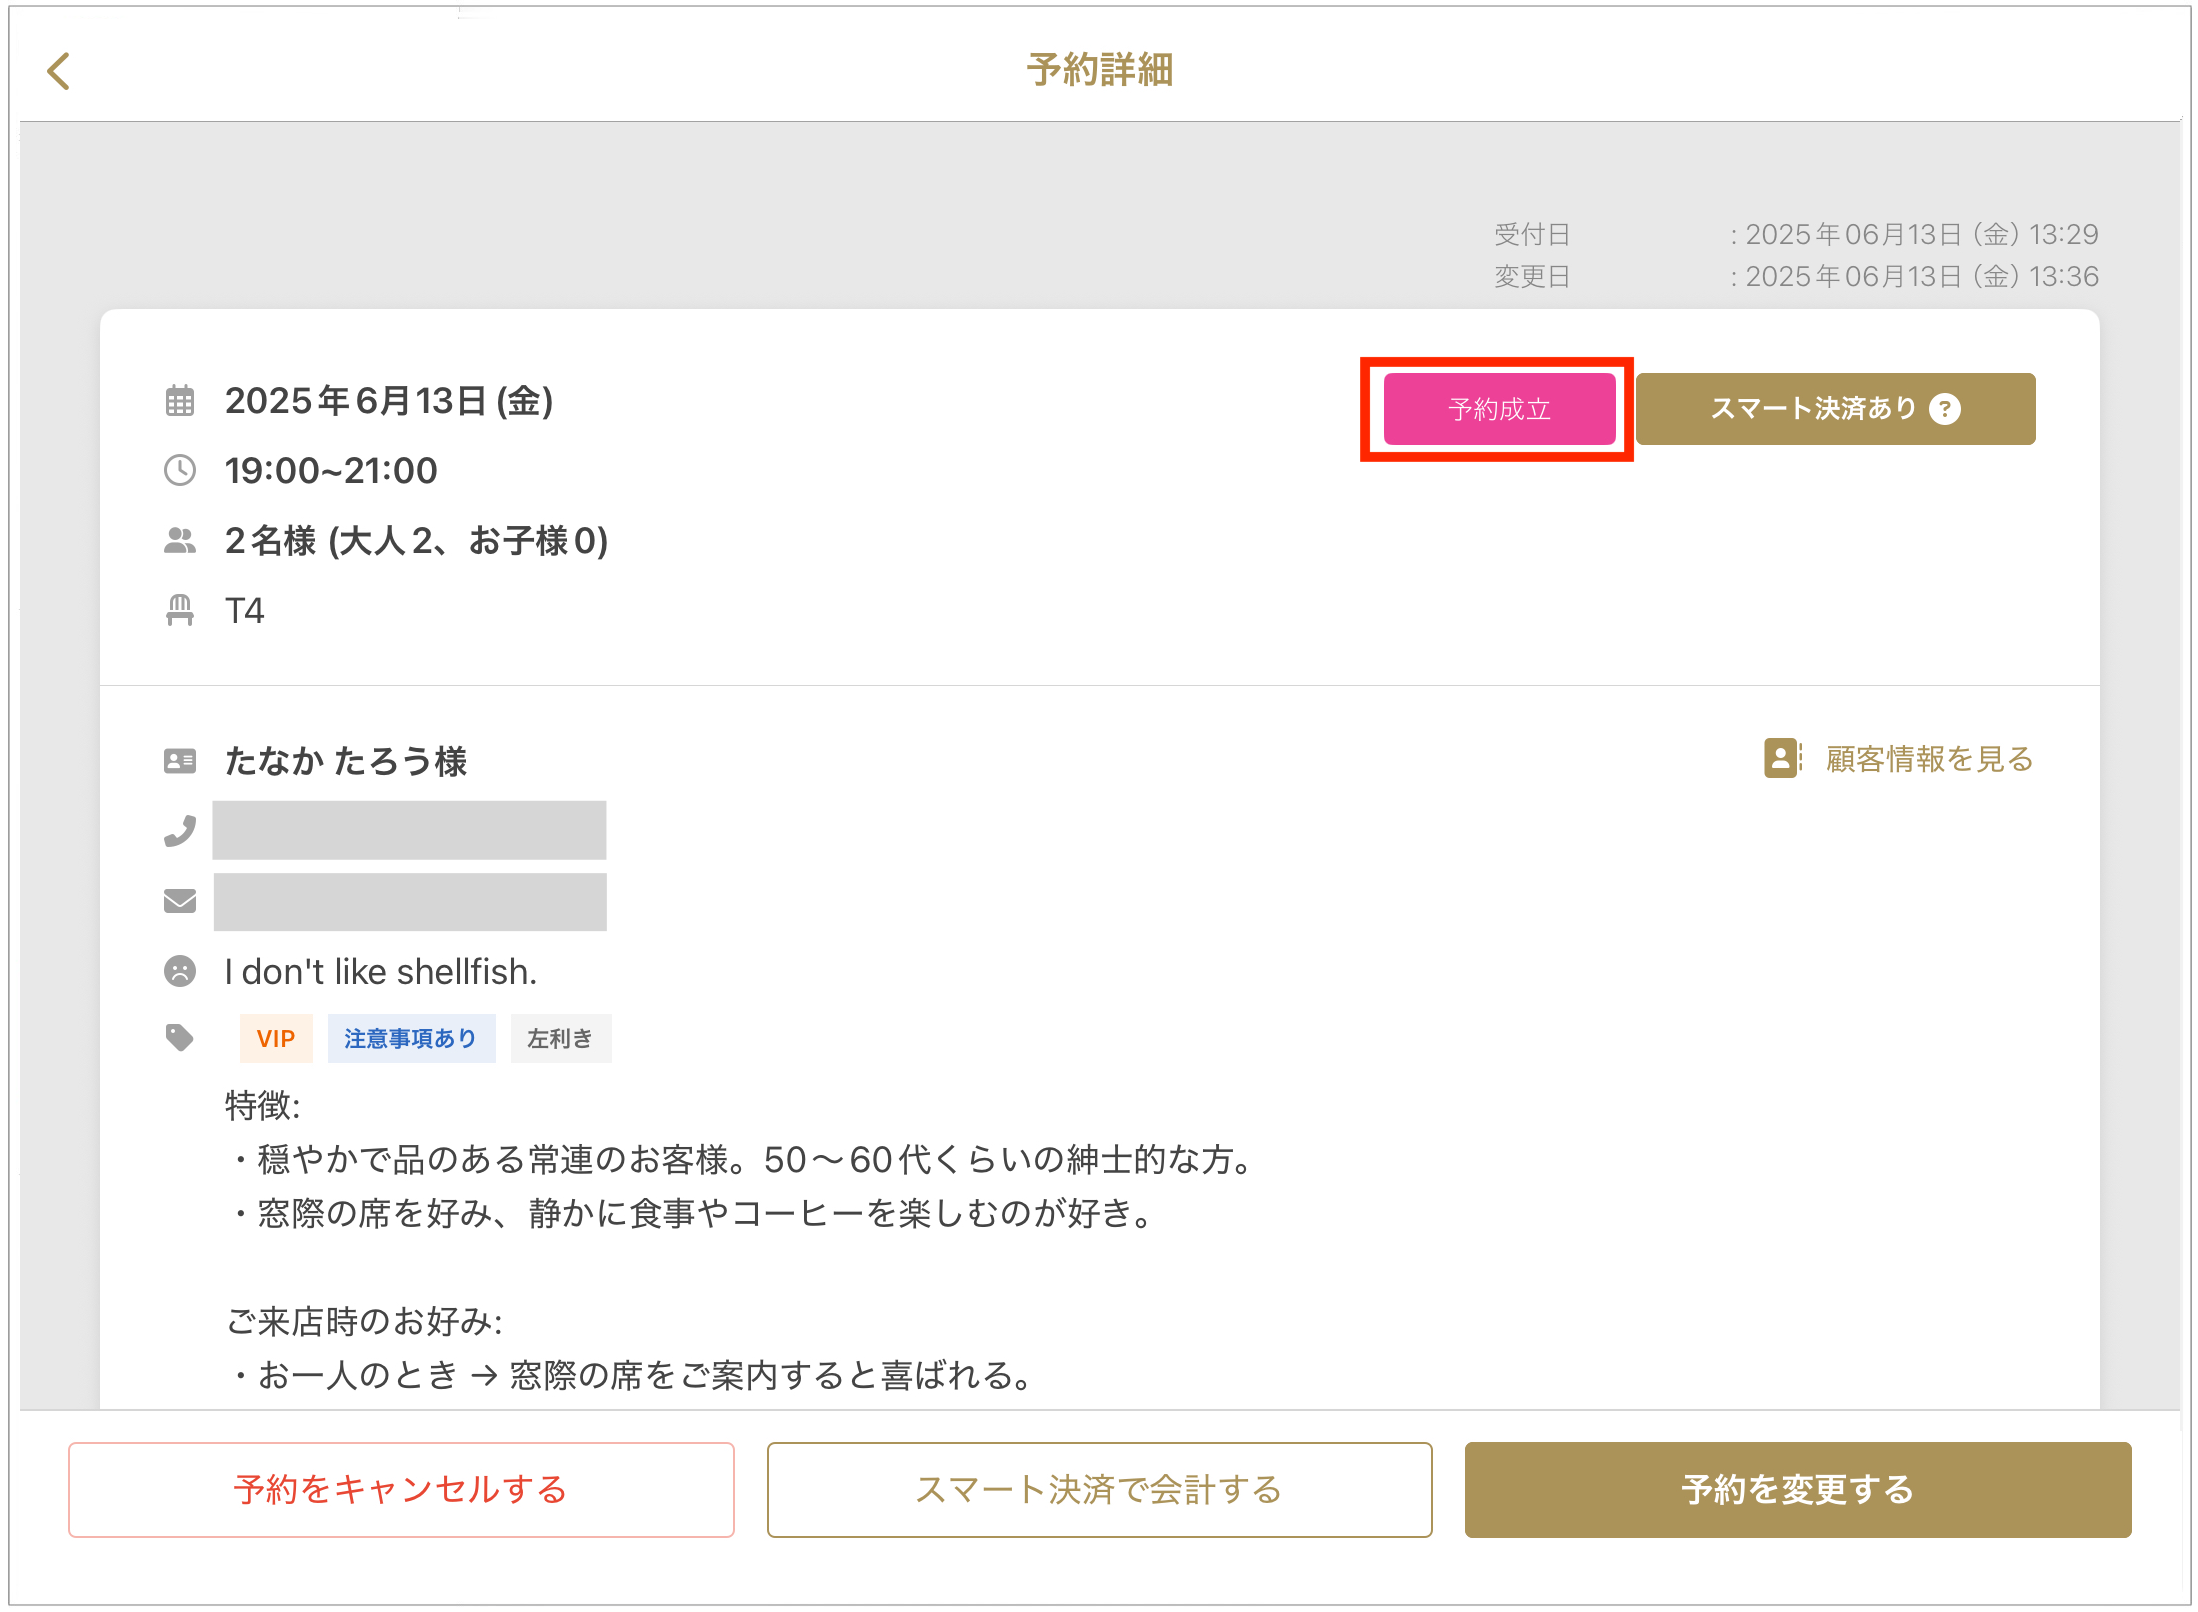Click the back arrow icon

(x=59, y=71)
